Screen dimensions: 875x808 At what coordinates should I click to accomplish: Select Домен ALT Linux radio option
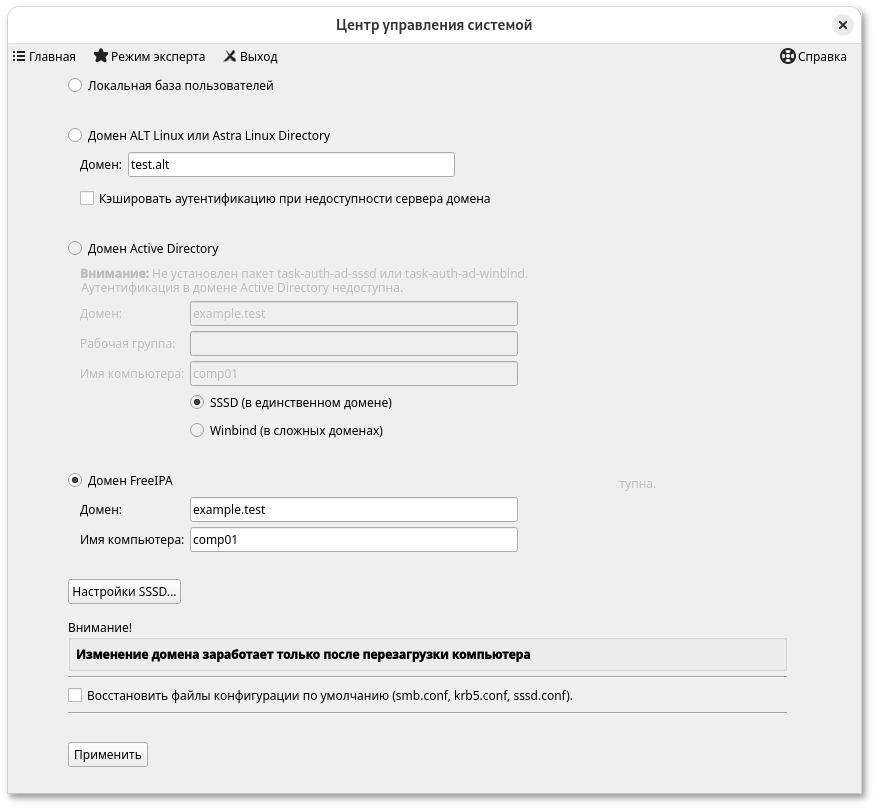tap(75, 136)
